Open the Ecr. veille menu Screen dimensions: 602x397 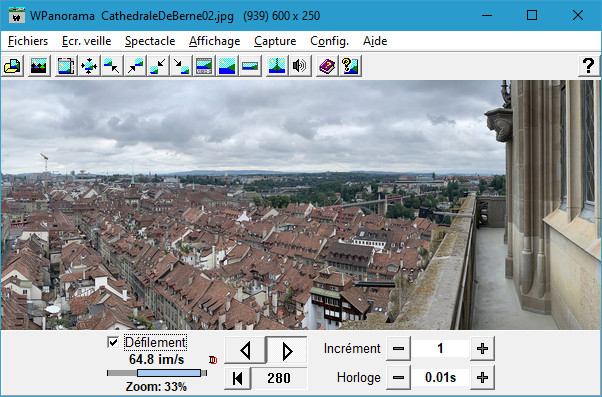(86, 41)
